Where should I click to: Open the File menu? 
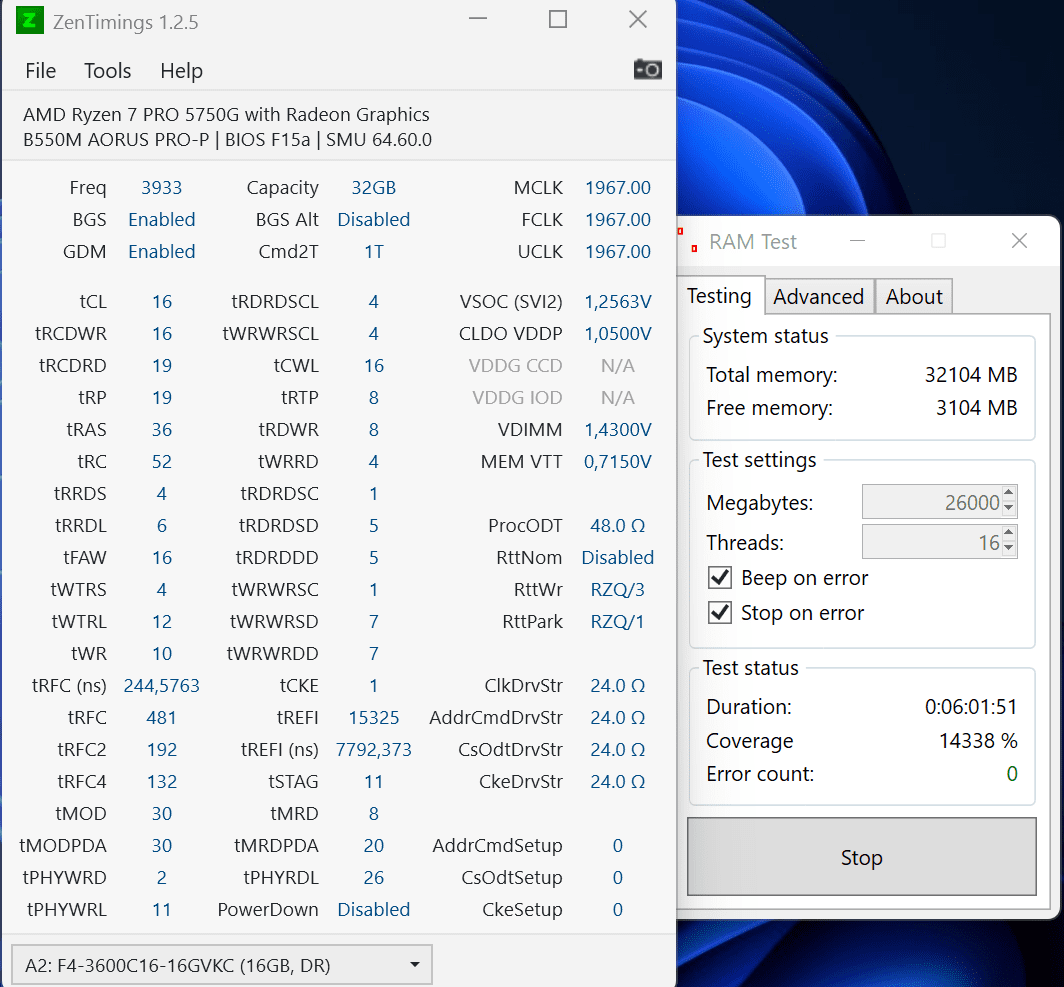(x=41, y=71)
